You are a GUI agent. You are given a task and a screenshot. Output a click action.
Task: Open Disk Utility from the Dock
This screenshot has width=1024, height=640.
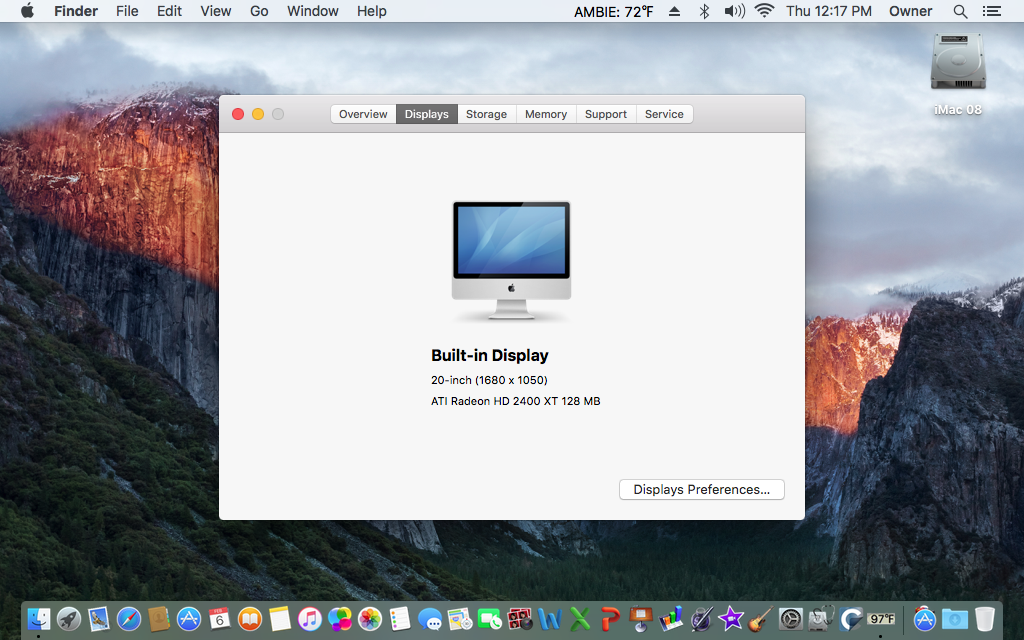click(821, 618)
